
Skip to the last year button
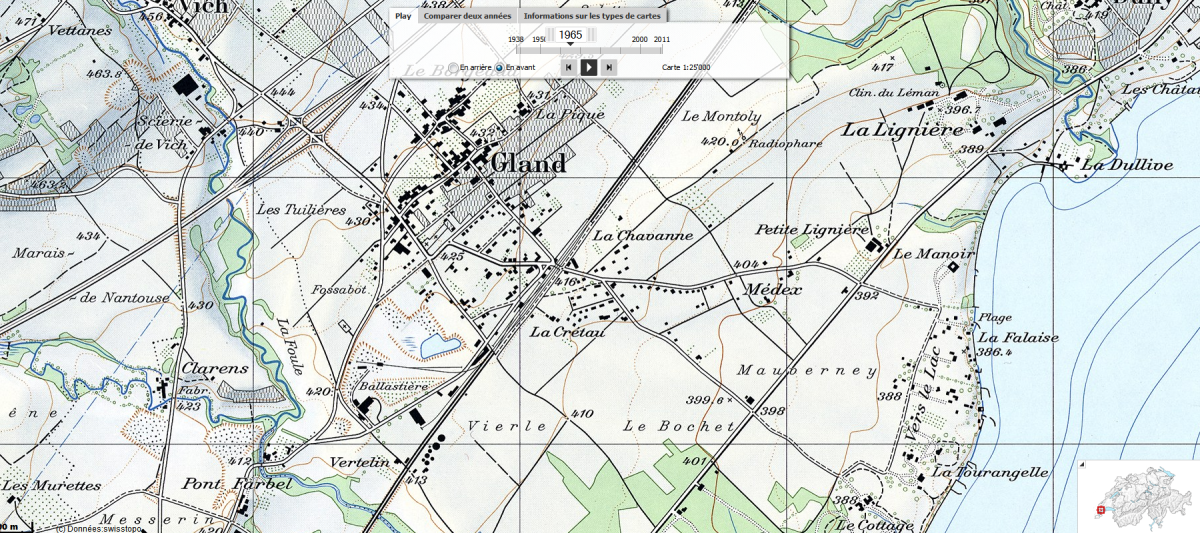click(610, 67)
